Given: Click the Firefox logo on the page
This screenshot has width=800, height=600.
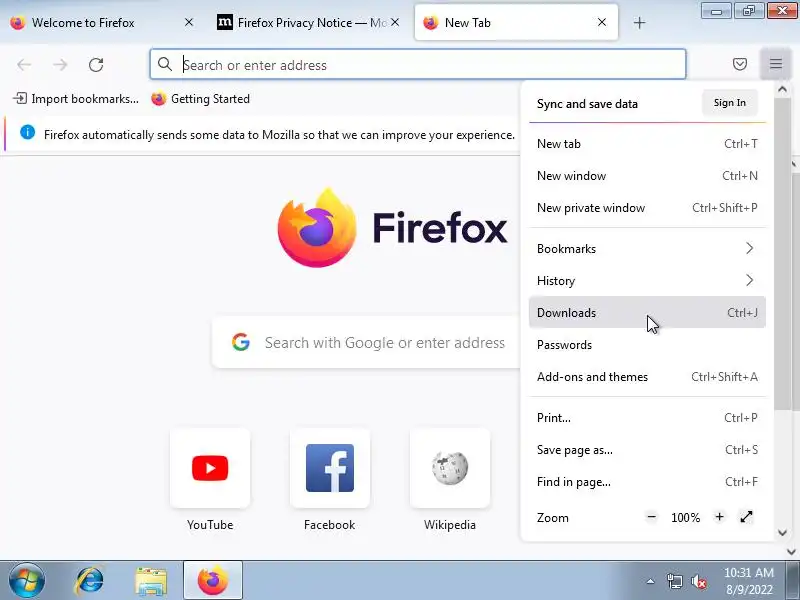Looking at the screenshot, I should pos(316,228).
